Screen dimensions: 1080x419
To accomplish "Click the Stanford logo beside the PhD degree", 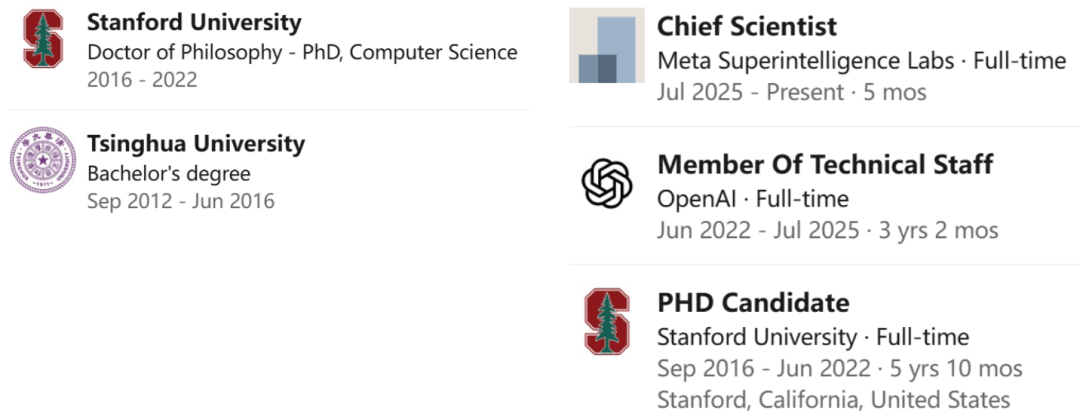I will (x=44, y=39).
